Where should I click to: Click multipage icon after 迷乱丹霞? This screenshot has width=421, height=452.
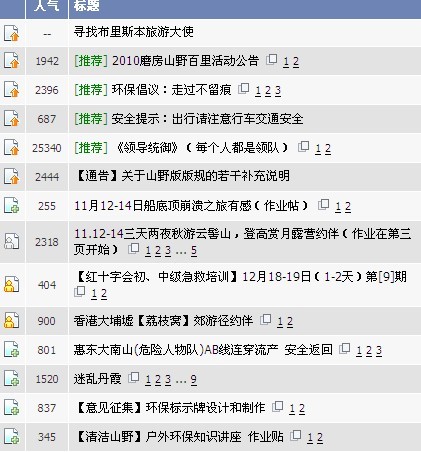coord(134,378)
